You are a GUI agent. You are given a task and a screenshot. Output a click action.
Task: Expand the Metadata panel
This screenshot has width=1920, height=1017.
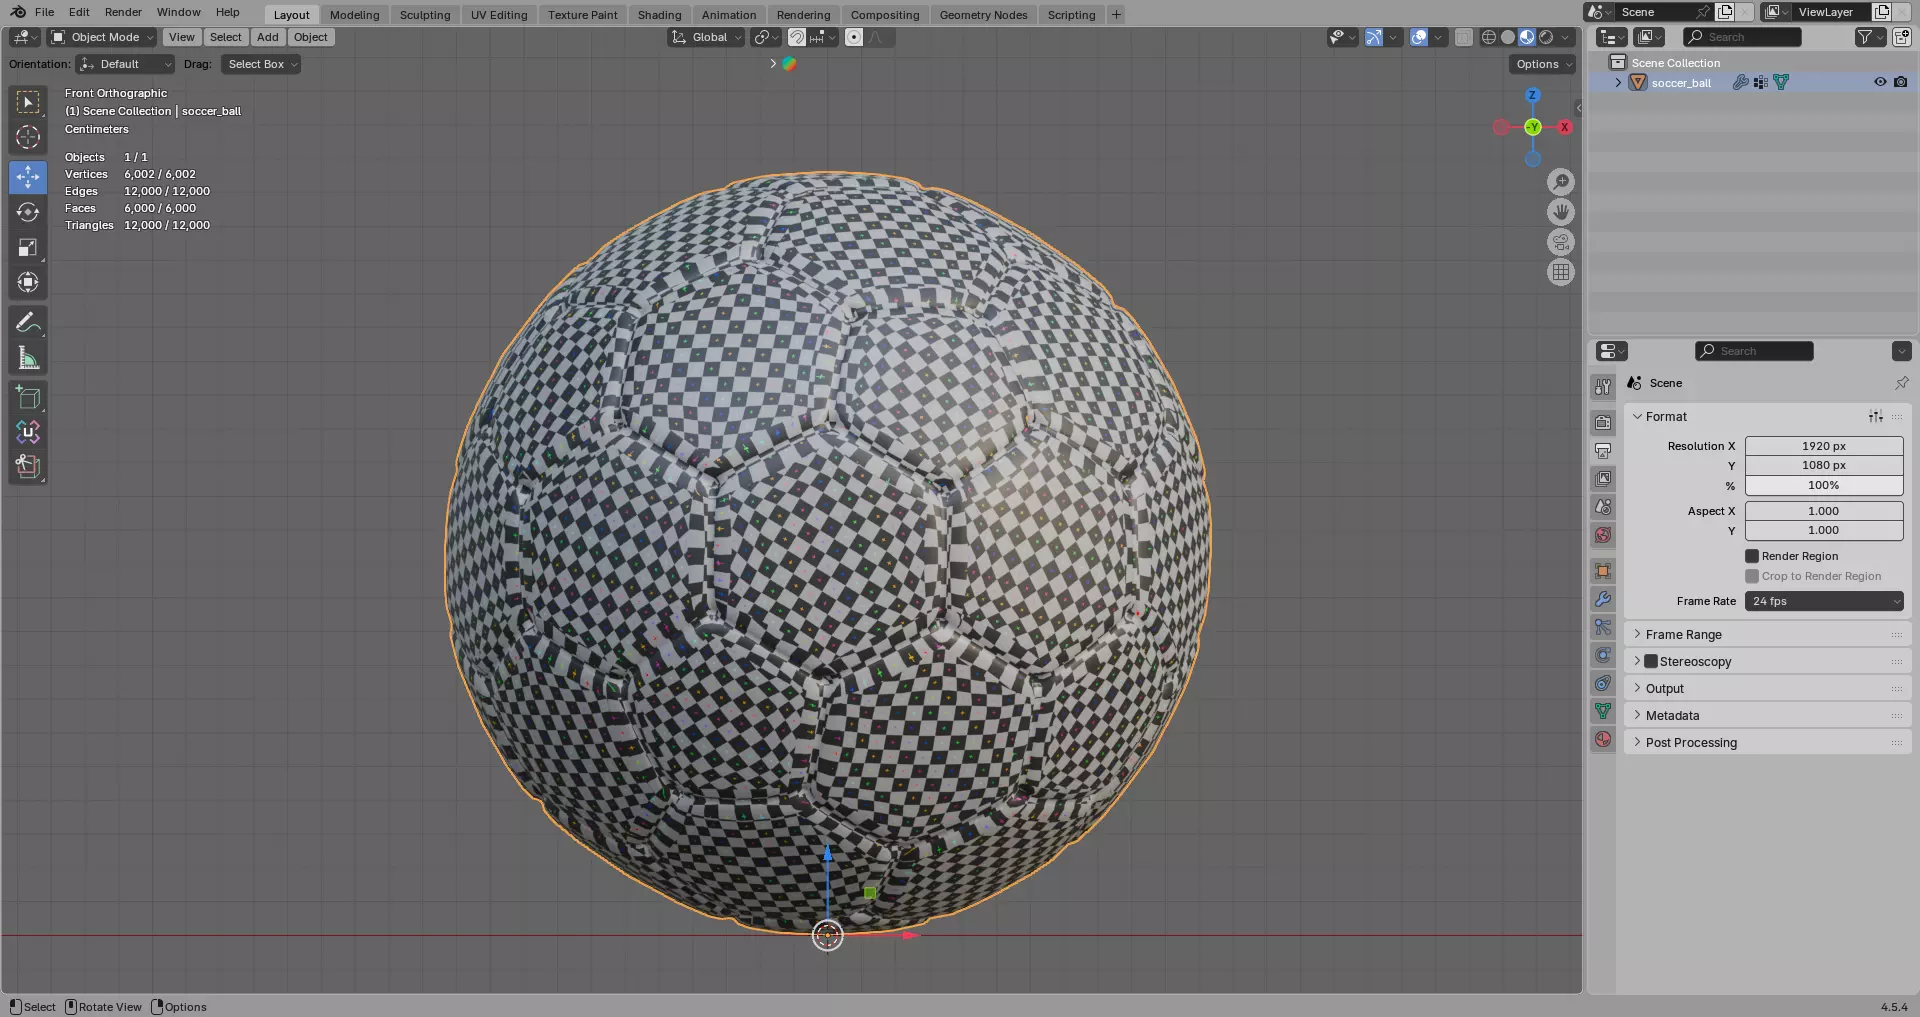(1768, 715)
